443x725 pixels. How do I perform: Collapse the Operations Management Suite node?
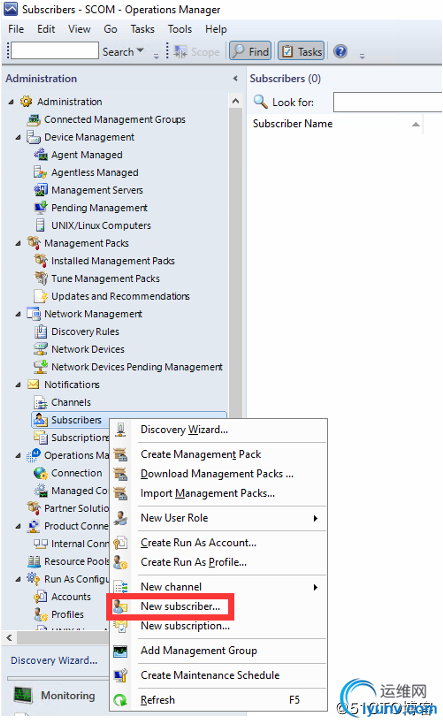pyautogui.click(x=18, y=455)
